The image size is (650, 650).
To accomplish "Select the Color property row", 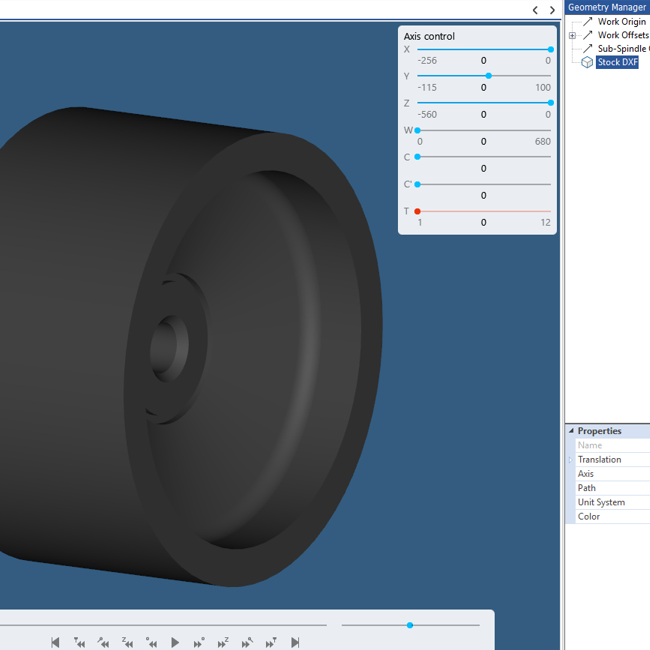I will pos(589,517).
